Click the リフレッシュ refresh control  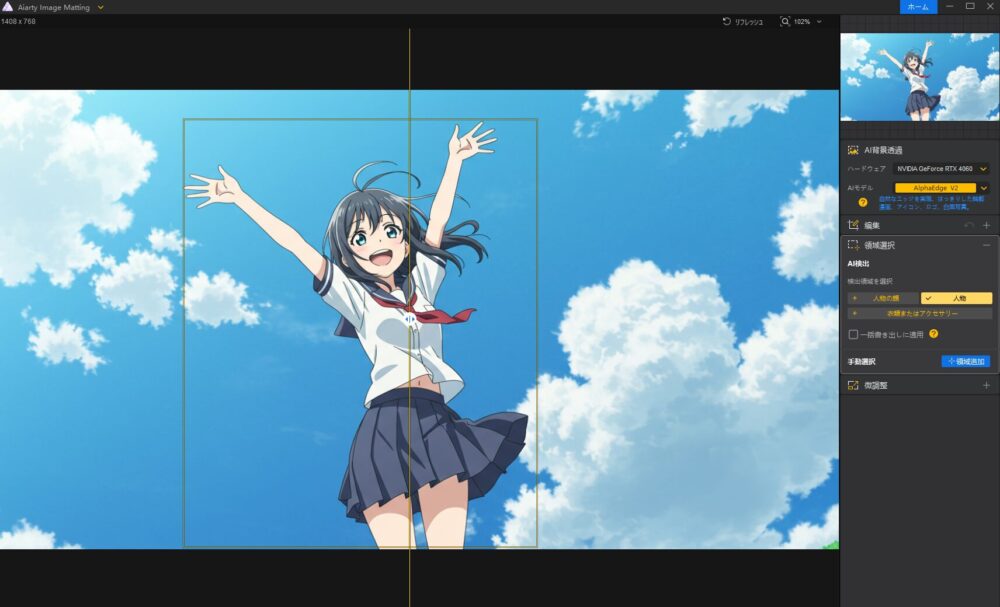pos(742,22)
